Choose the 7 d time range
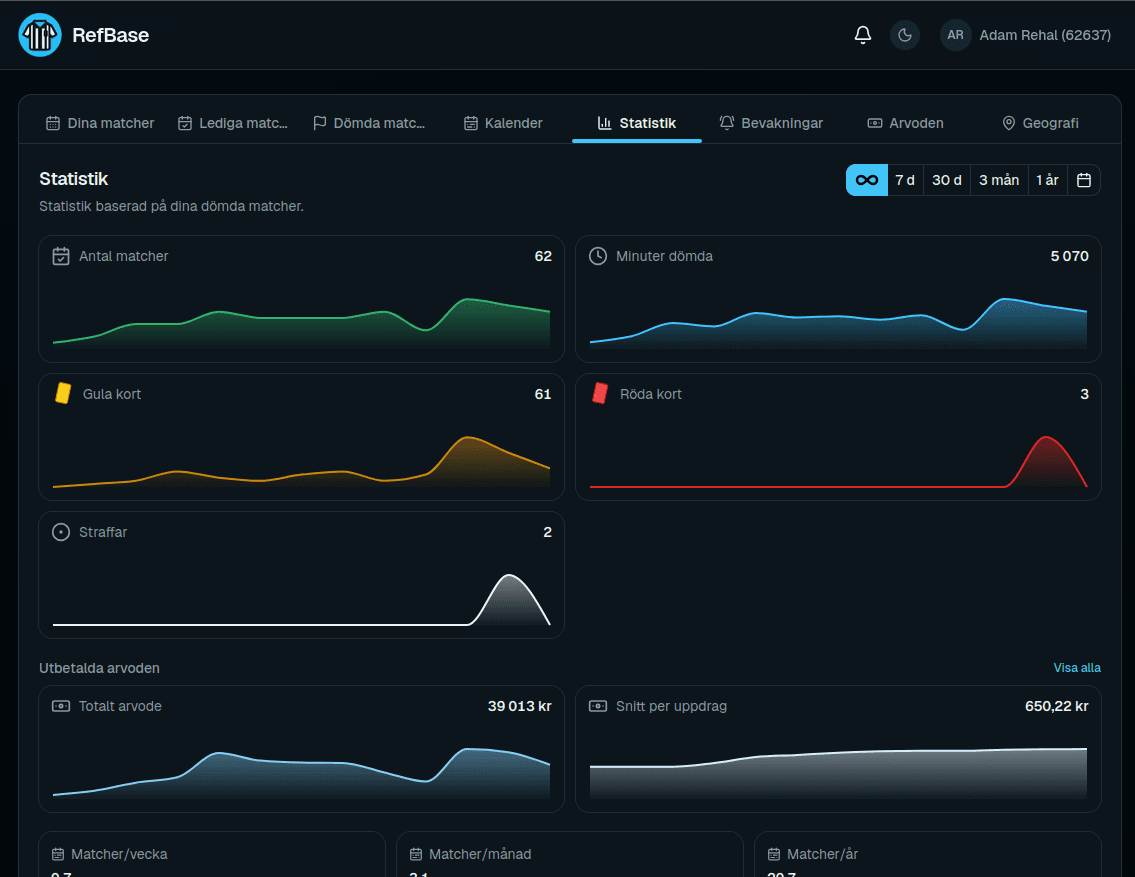 [x=905, y=180]
